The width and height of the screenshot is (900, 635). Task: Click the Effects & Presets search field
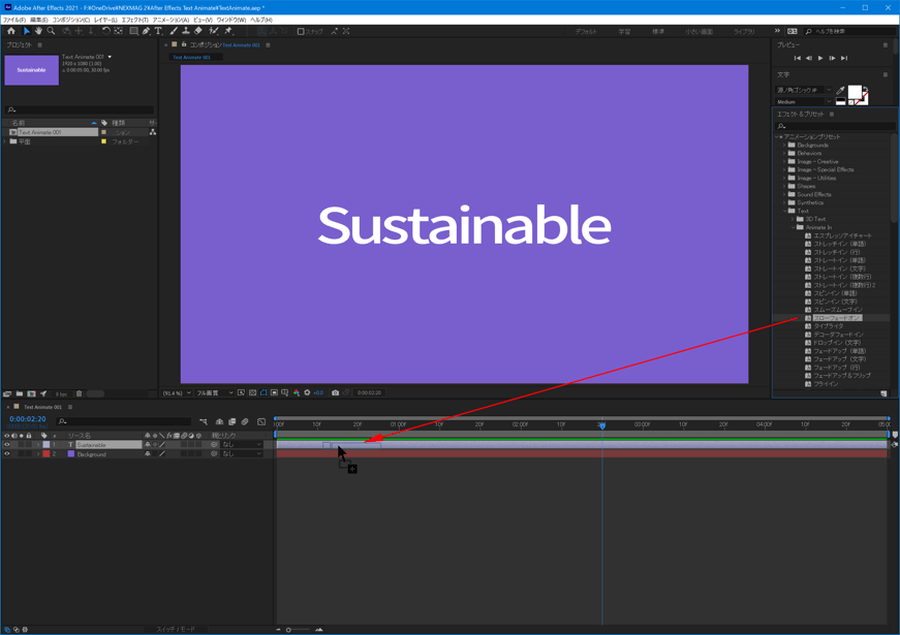click(835, 126)
